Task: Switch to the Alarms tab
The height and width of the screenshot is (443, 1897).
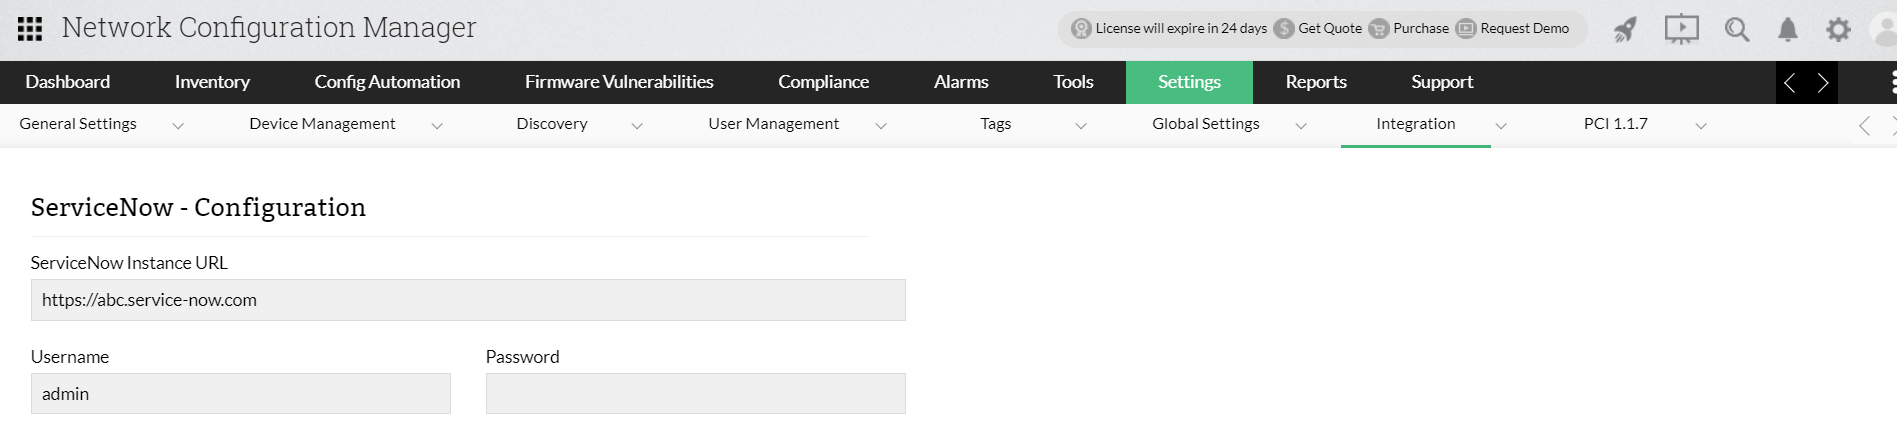Action: click(961, 82)
